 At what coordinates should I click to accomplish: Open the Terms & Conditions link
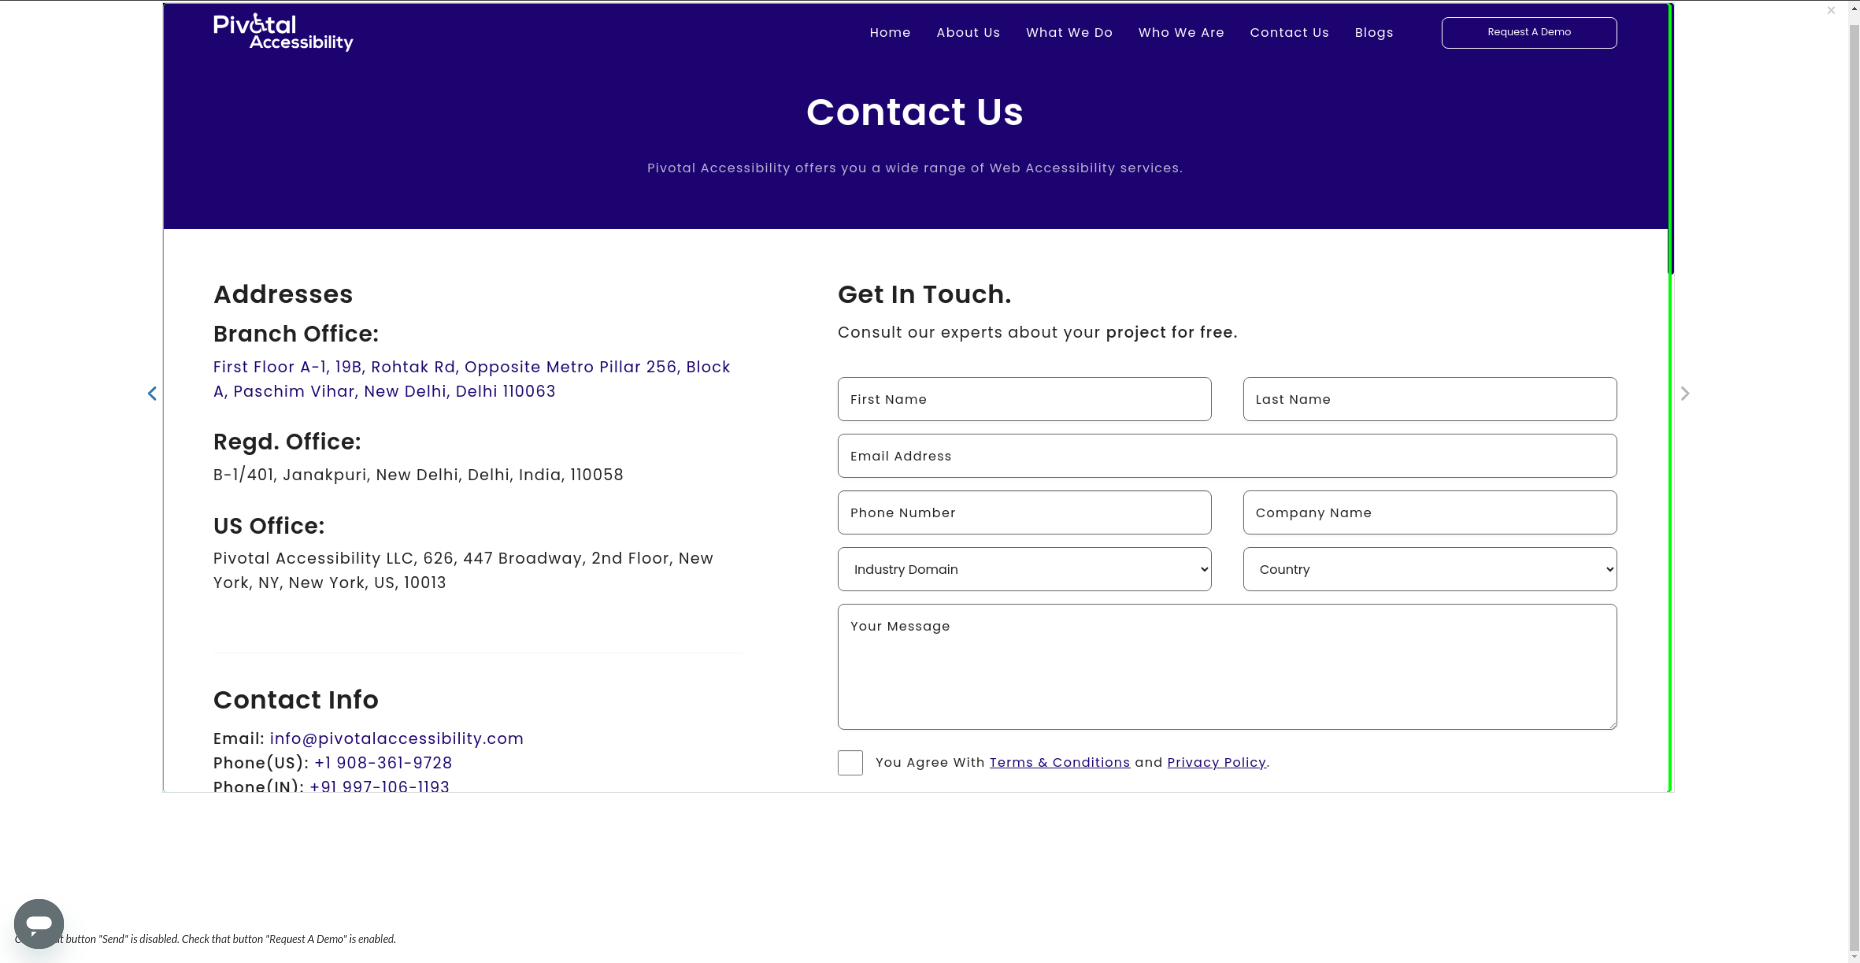pos(1059,763)
